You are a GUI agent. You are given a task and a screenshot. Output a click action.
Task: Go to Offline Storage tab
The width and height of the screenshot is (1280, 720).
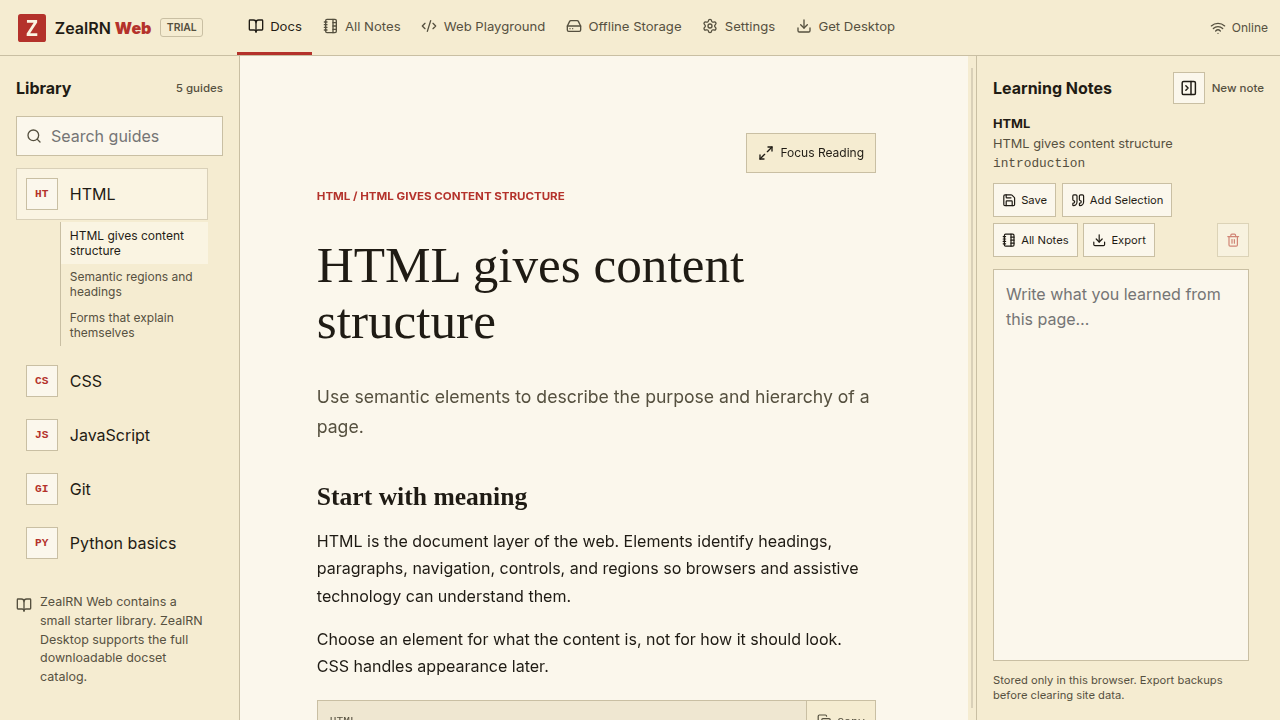pyautogui.click(x=624, y=27)
